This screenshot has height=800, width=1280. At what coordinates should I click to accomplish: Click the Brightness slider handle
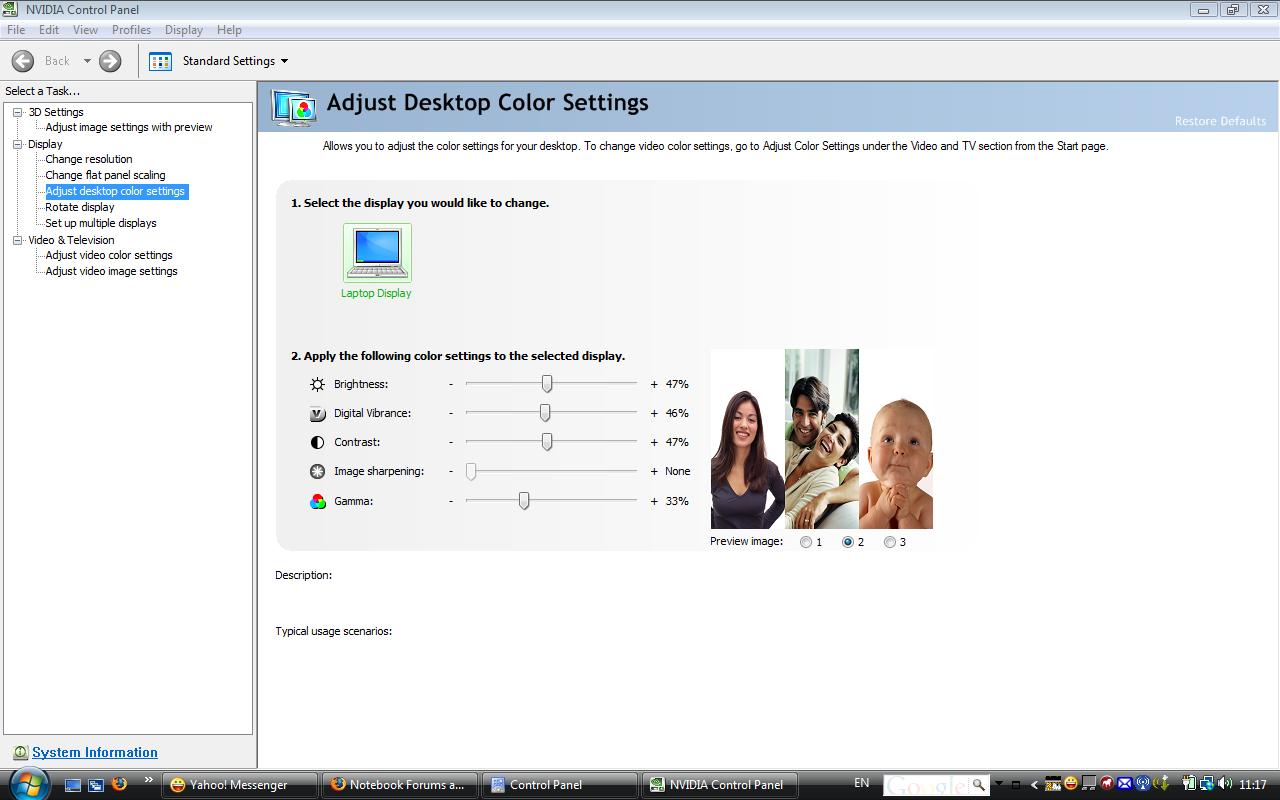coord(547,384)
